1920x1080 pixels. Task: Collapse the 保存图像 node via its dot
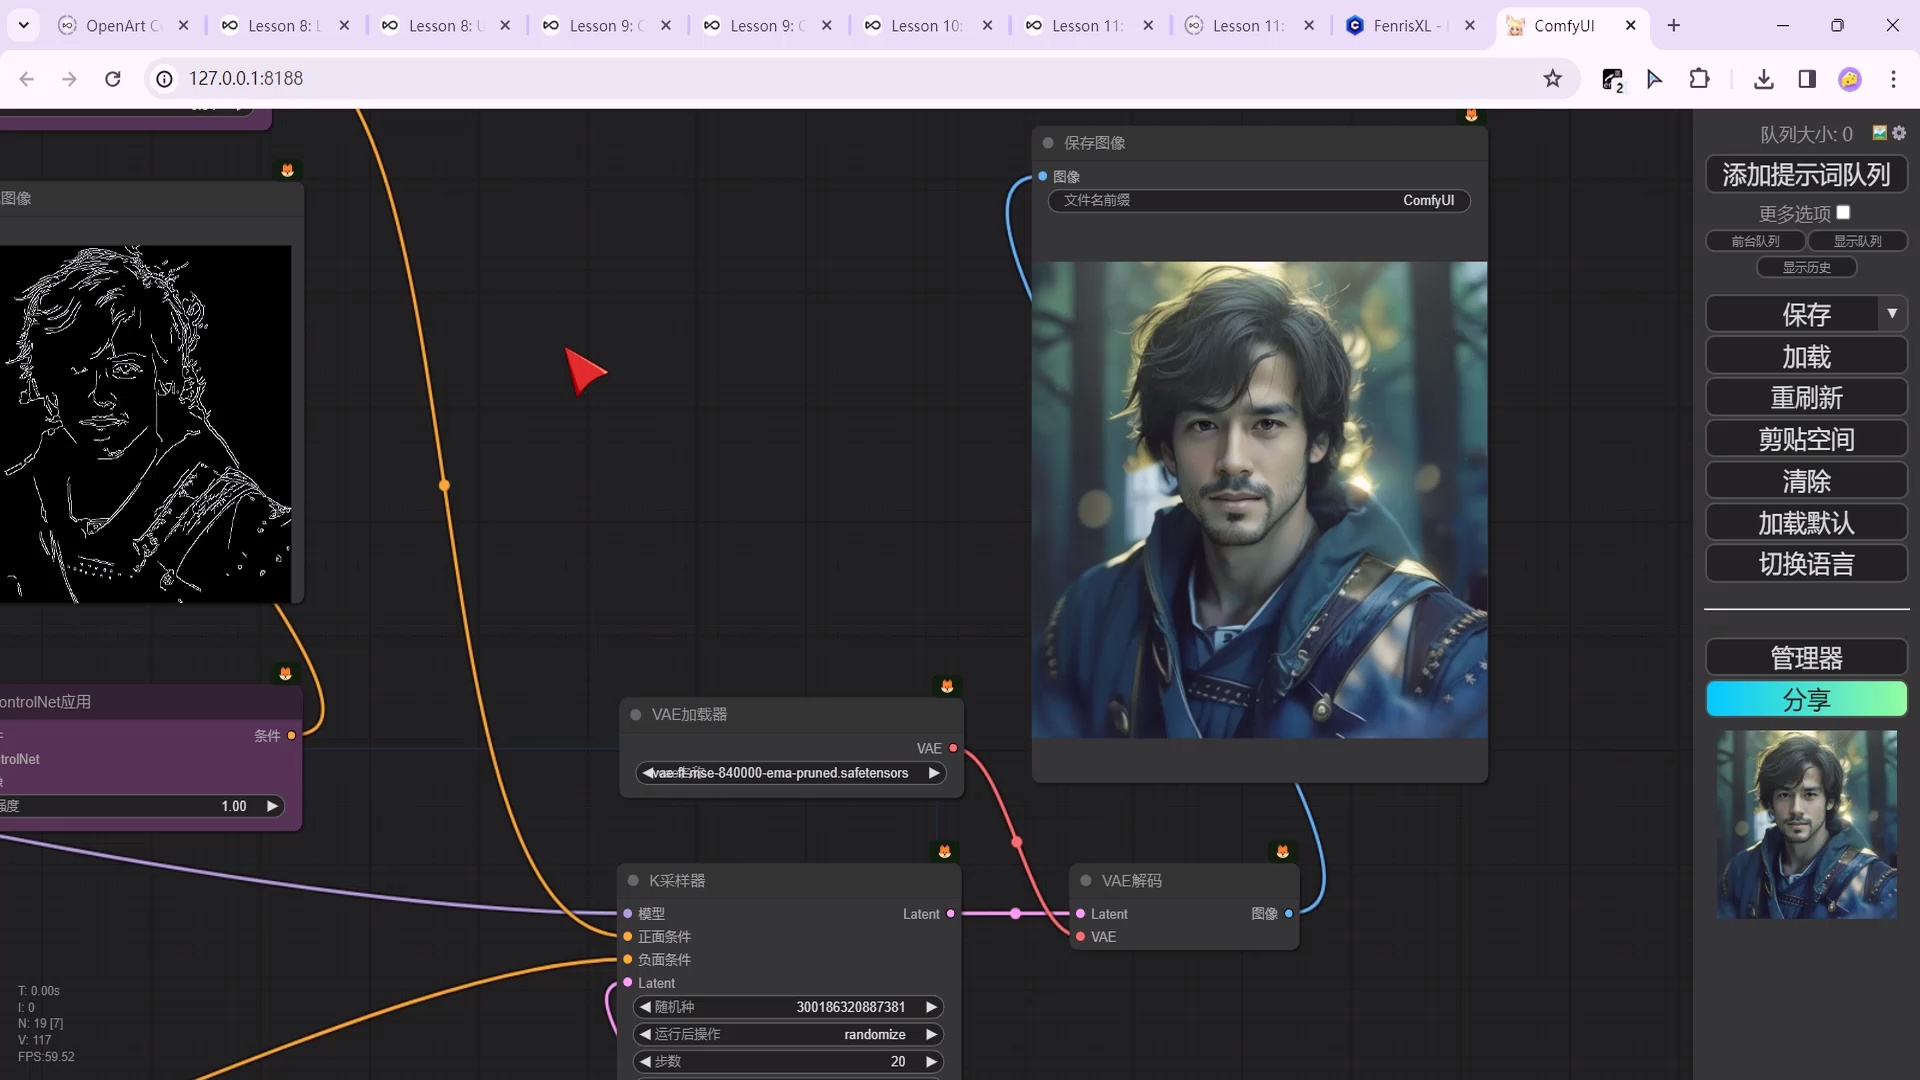coord(1048,143)
